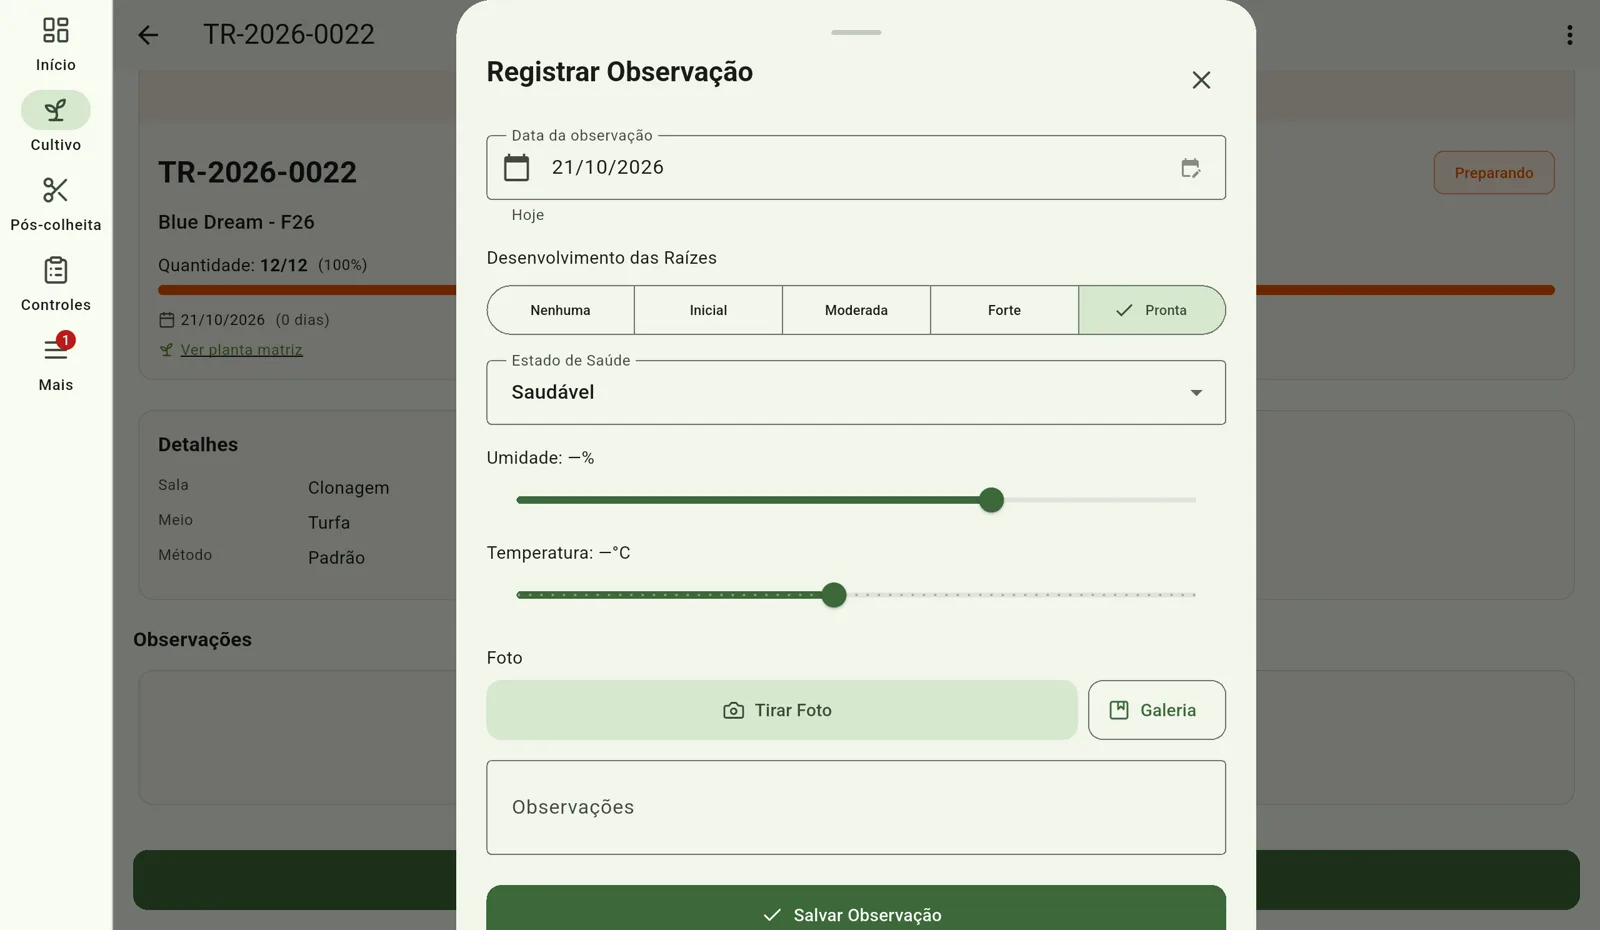Click the Hoje helper text
The height and width of the screenshot is (930, 1600).
point(528,215)
